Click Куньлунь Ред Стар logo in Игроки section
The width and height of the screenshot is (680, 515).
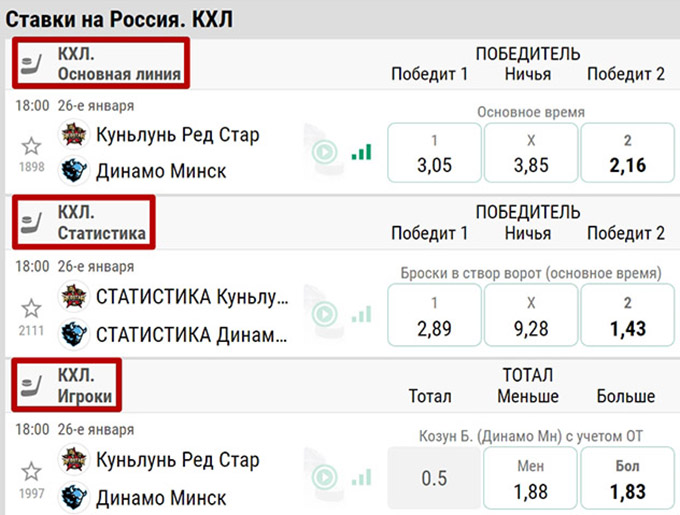click(x=74, y=460)
